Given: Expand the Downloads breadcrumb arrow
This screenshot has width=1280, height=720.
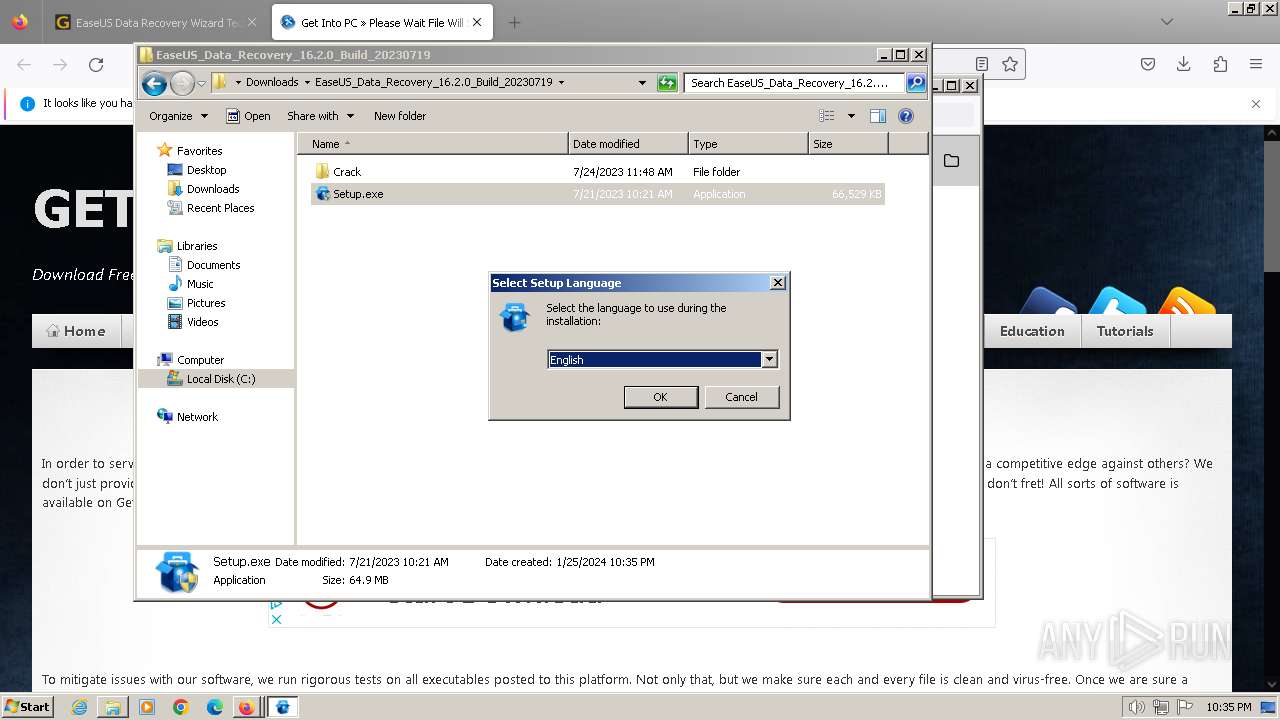Looking at the screenshot, I should coord(307,82).
